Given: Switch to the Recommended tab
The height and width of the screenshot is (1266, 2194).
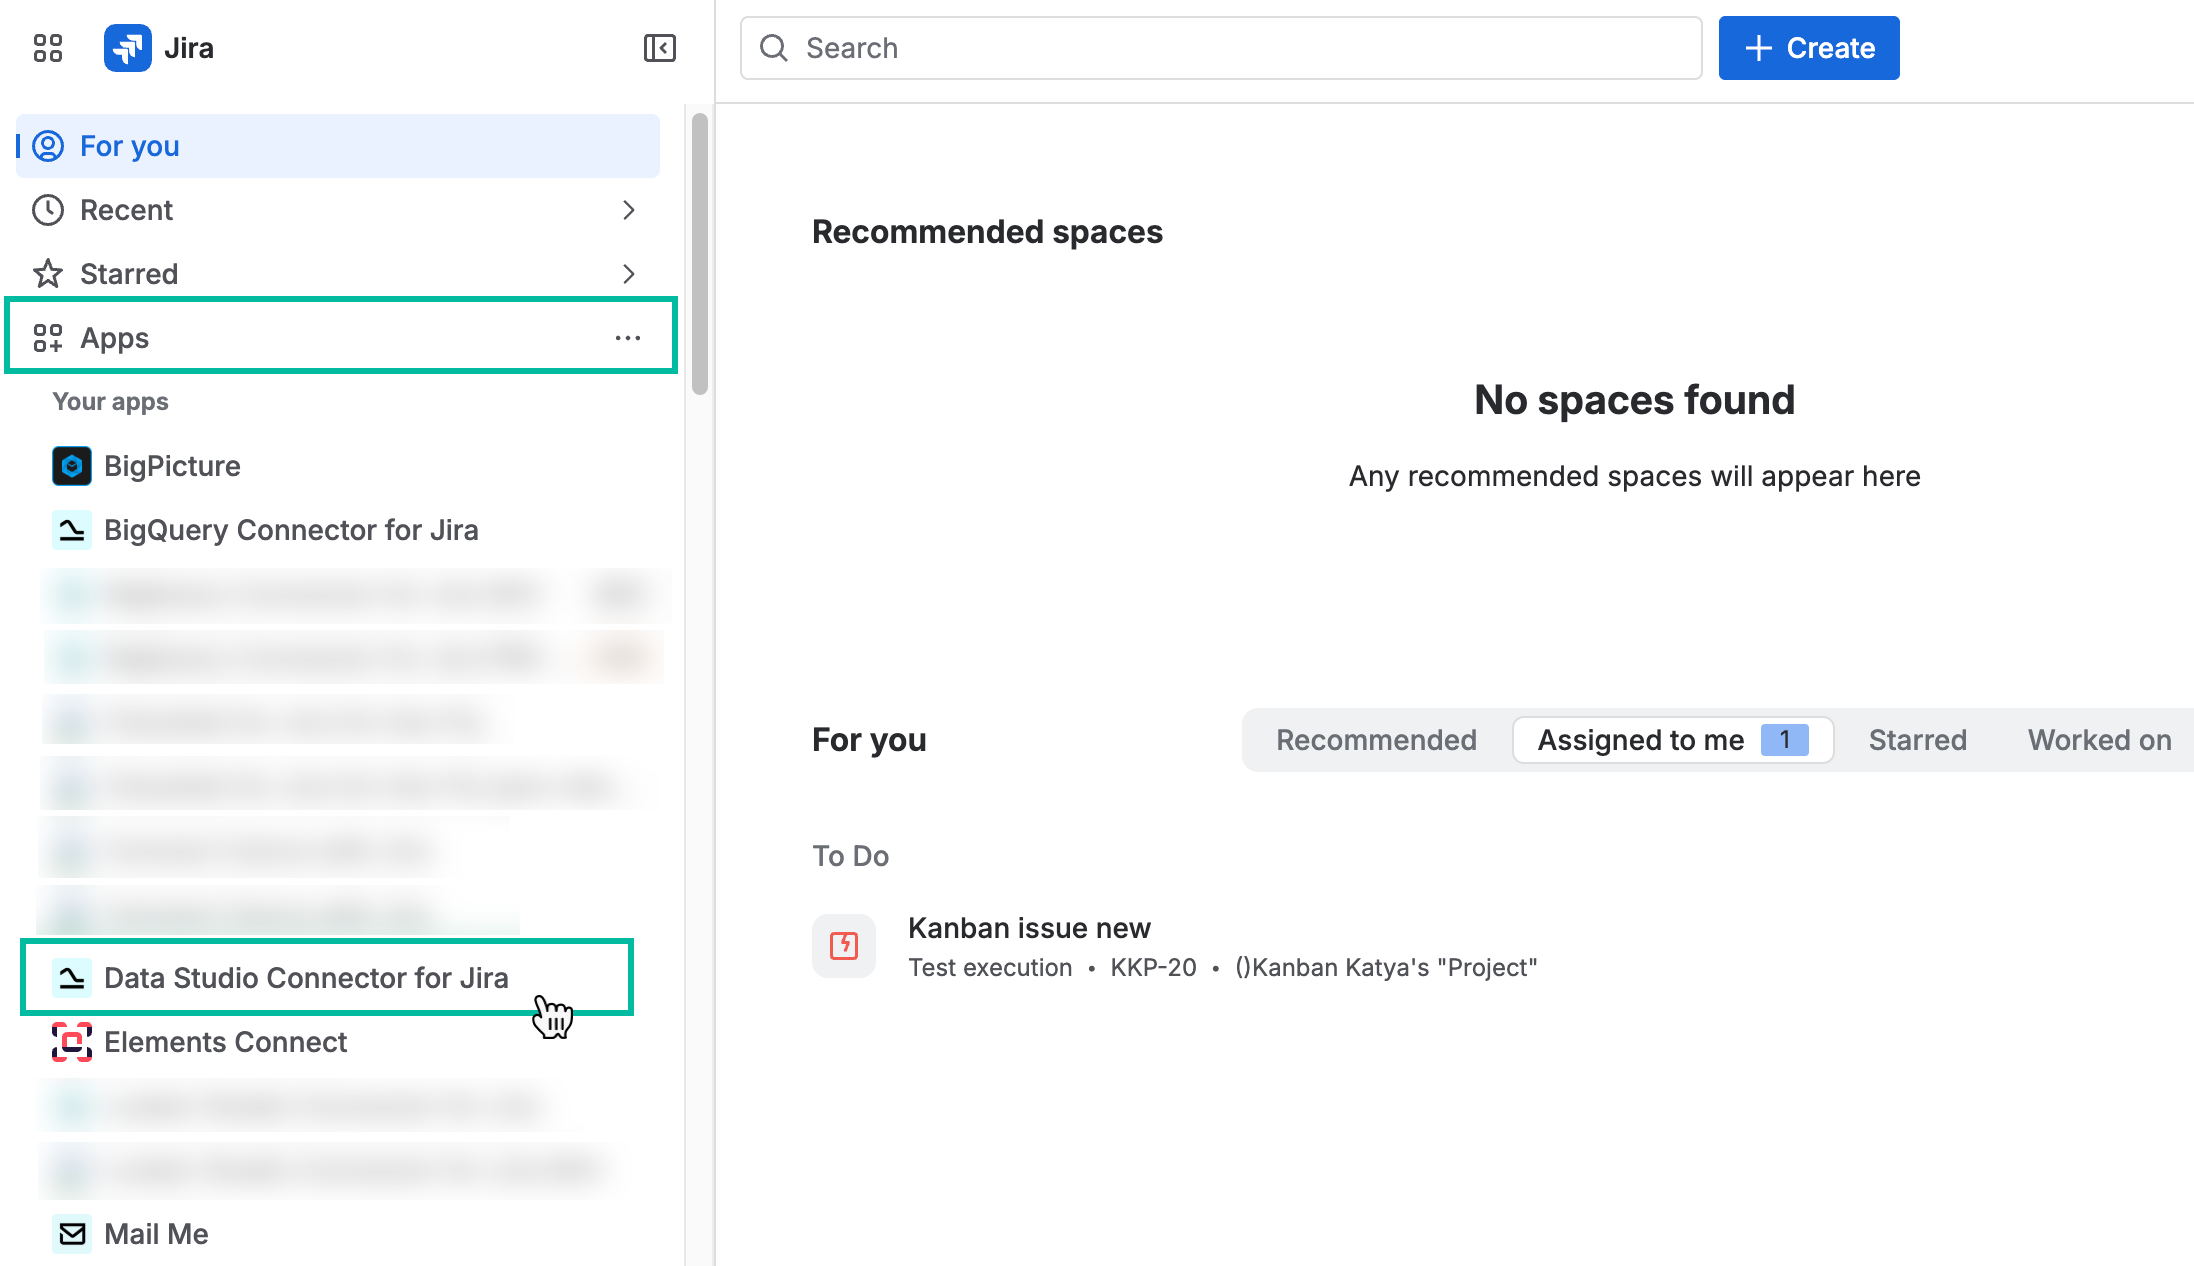Looking at the screenshot, I should 1376,740.
